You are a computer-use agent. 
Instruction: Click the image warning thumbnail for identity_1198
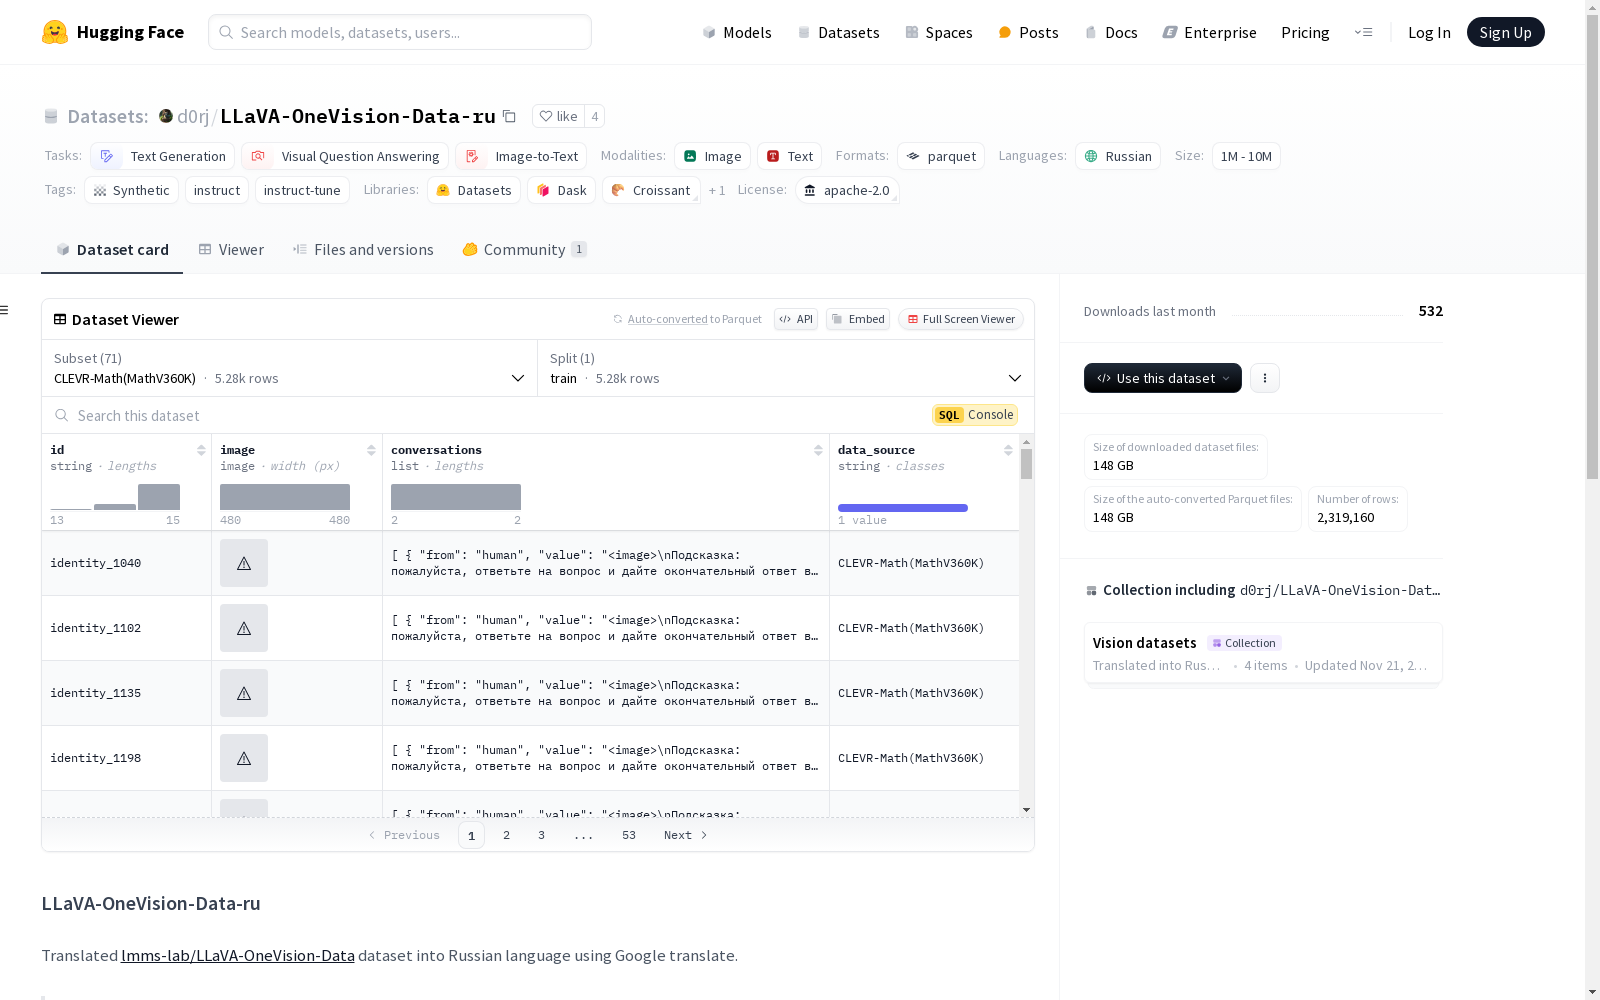coord(244,758)
